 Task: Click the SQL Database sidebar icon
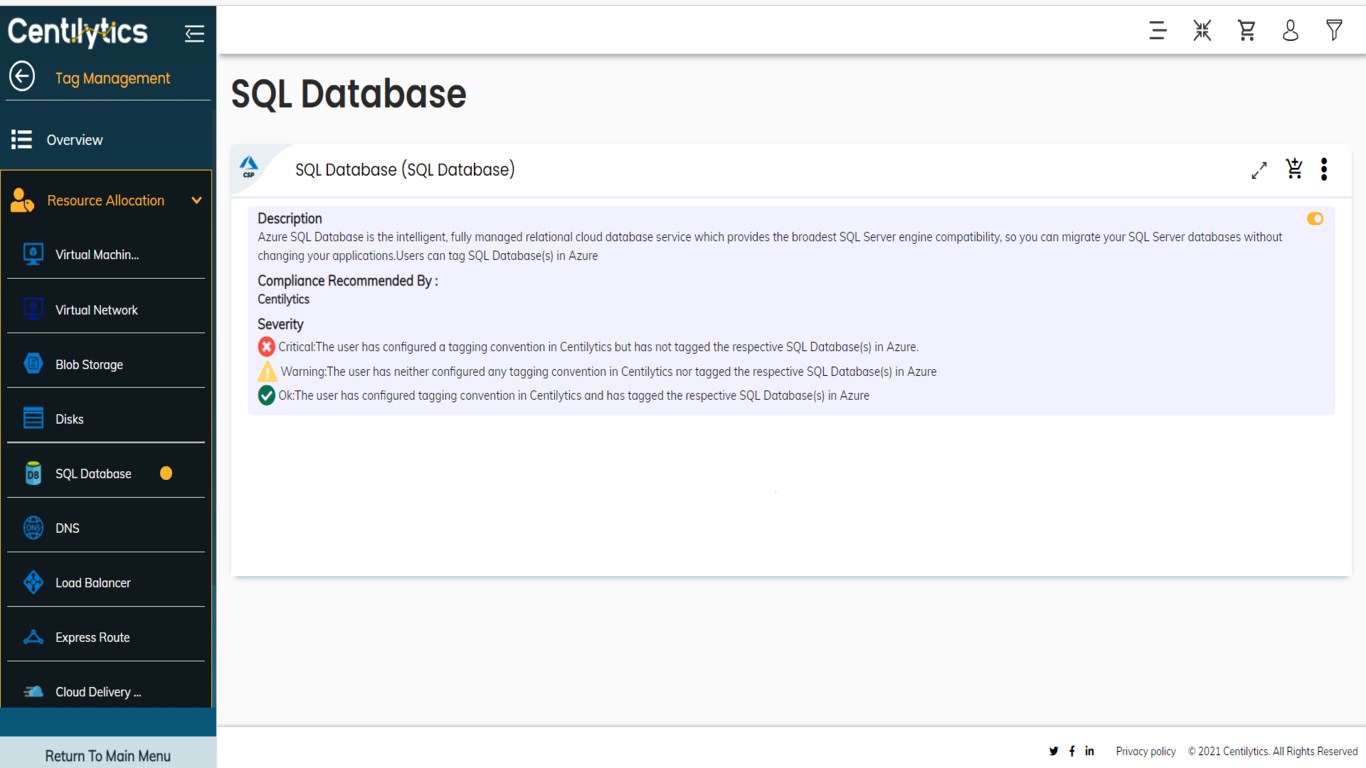33,473
